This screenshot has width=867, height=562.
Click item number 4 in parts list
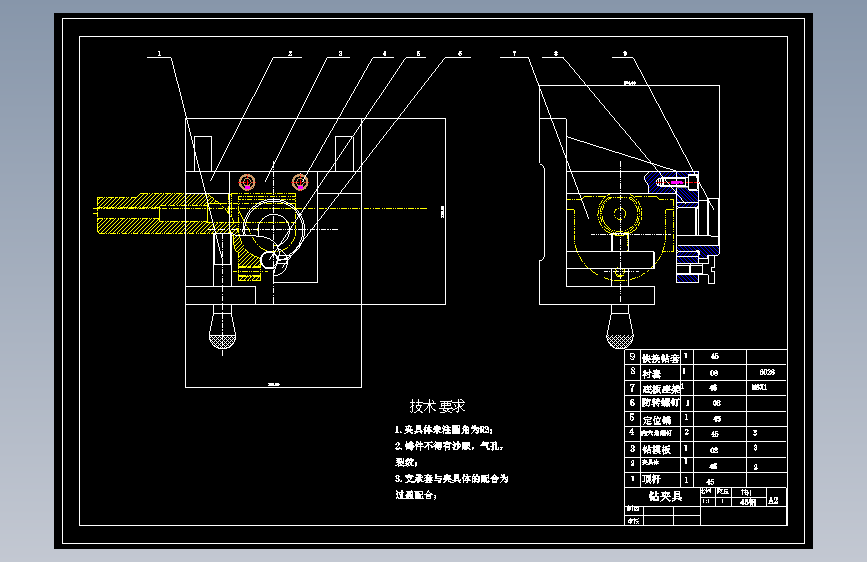coord(632,432)
